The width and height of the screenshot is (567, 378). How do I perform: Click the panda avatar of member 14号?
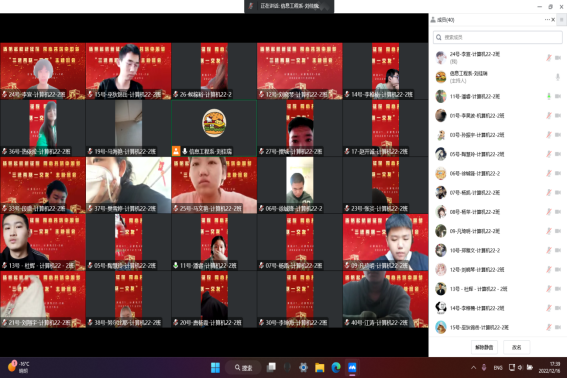[x=441, y=308]
